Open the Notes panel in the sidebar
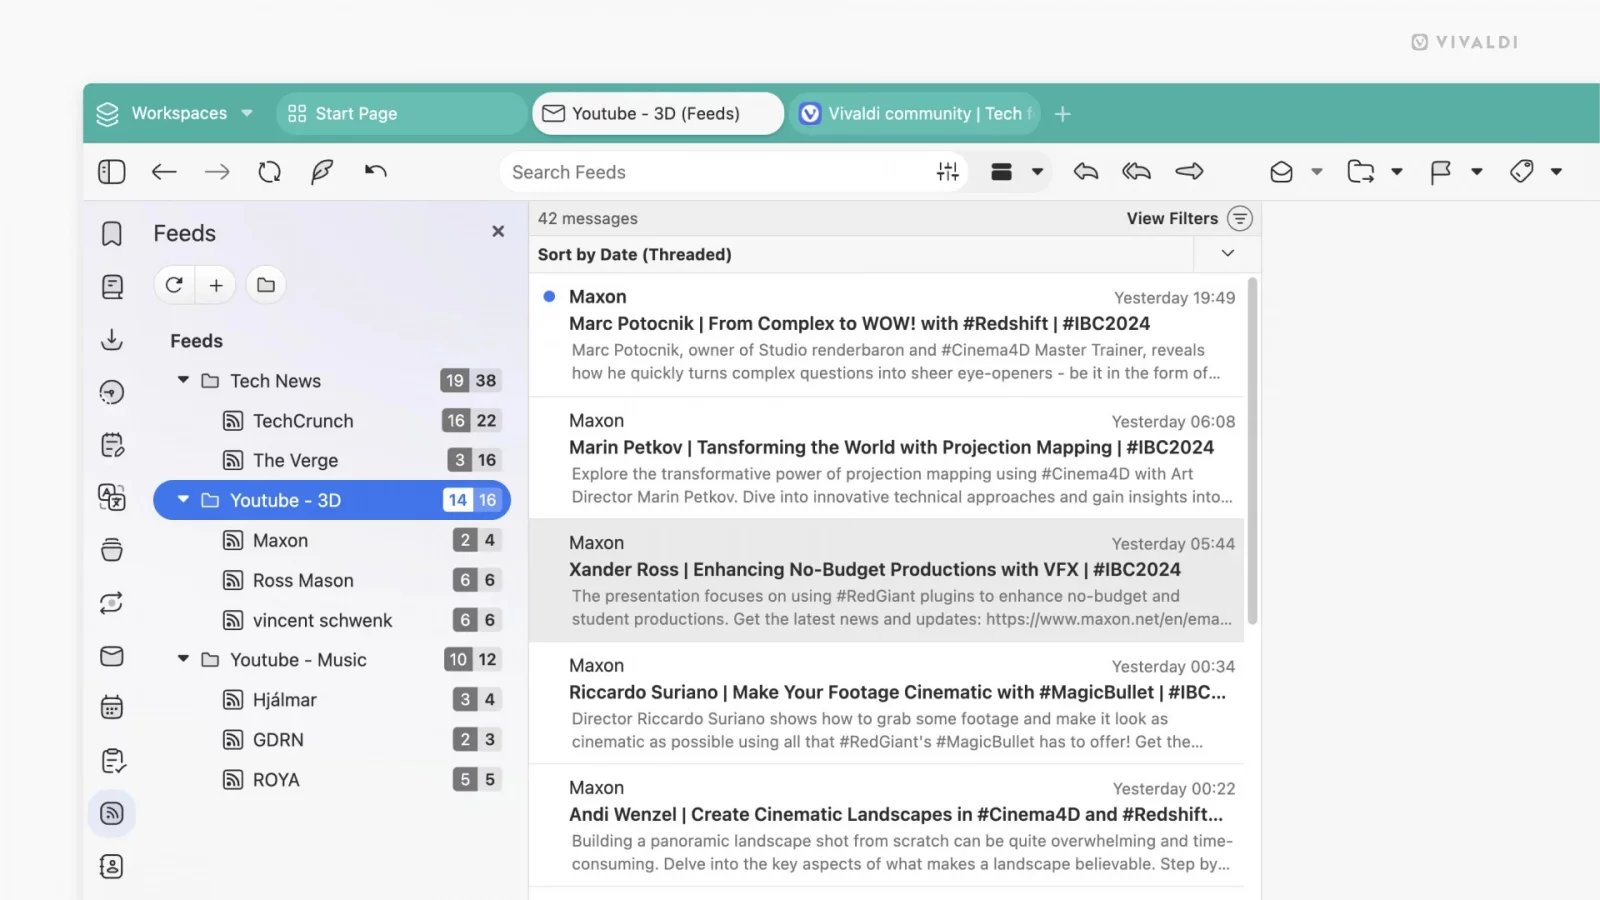This screenshot has height=900, width=1600. (111, 444)
